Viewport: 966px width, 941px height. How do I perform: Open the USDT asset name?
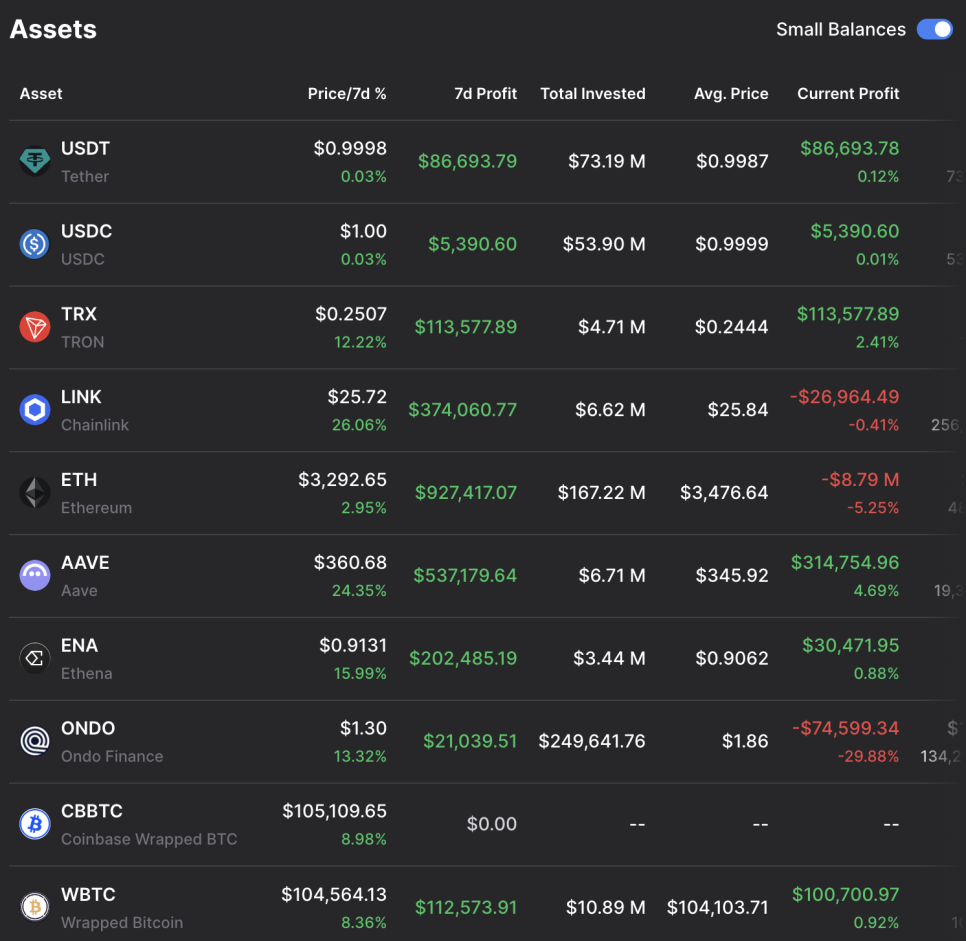click(85, 149)
